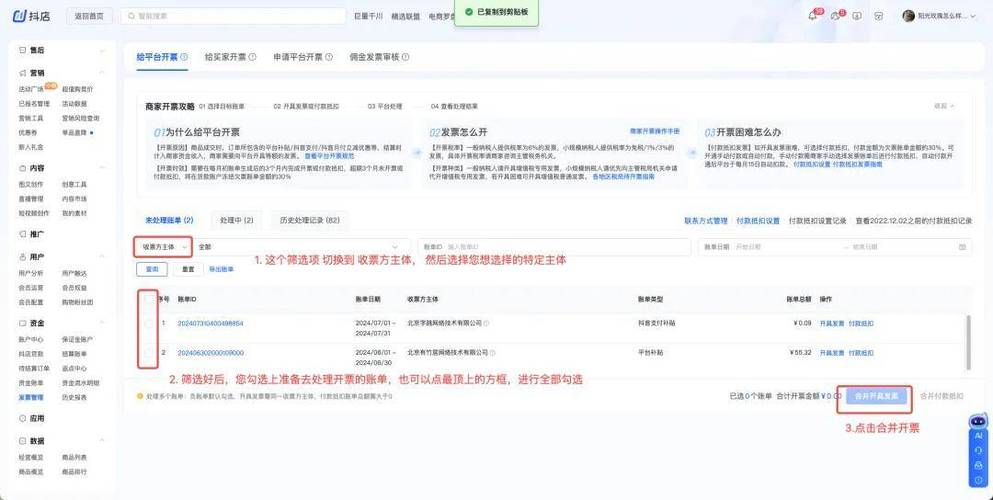Select the 历史处理记录 (82) tab

click(x=310, y=220)
